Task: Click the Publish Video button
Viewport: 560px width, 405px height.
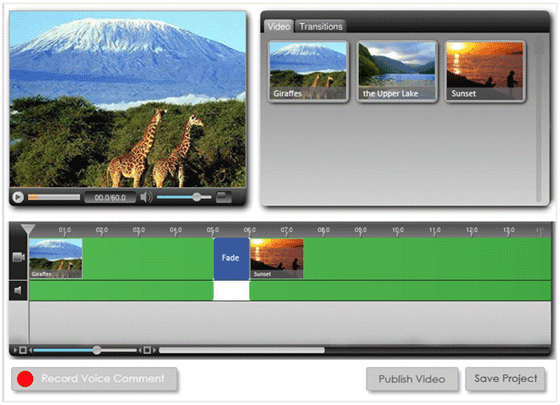Action: coord(412,379)
